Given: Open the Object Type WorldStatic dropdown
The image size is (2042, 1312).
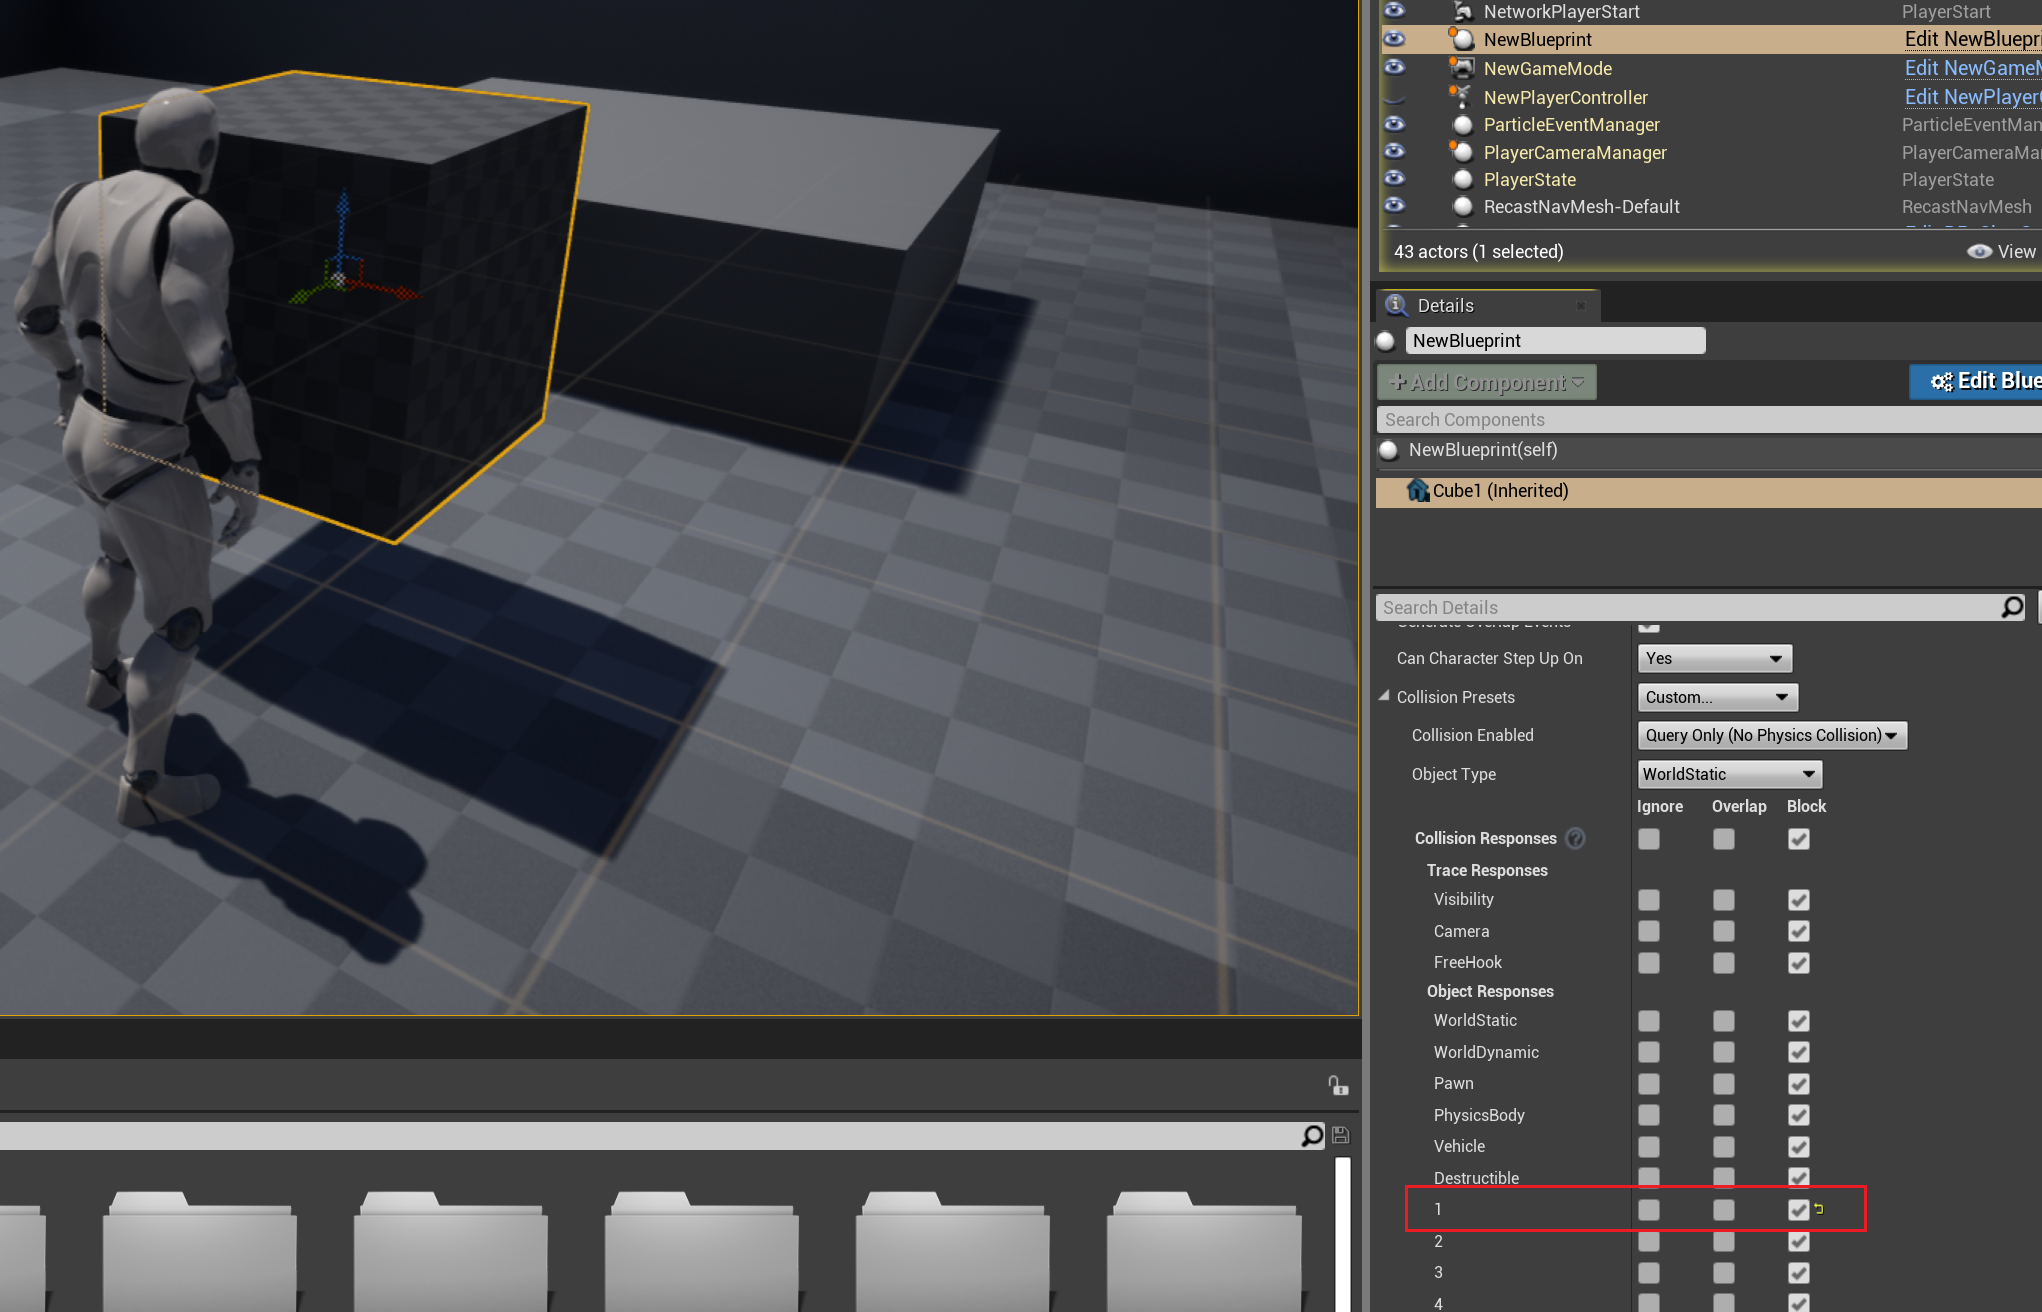Looking at the screenshot, I should (x=1729, y=774).
